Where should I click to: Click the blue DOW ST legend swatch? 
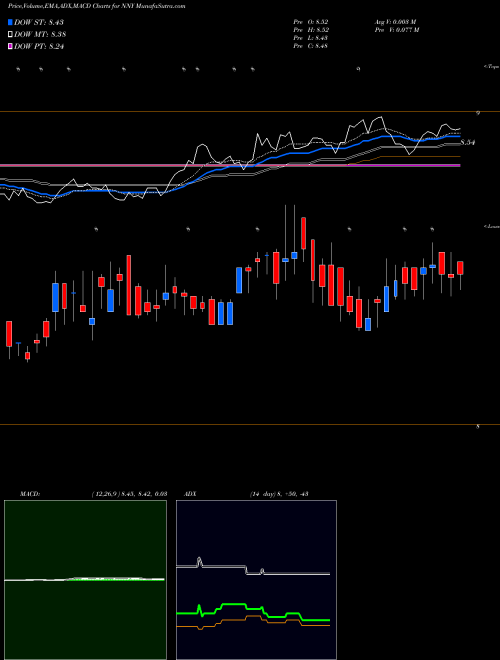(x=10, y=22)
